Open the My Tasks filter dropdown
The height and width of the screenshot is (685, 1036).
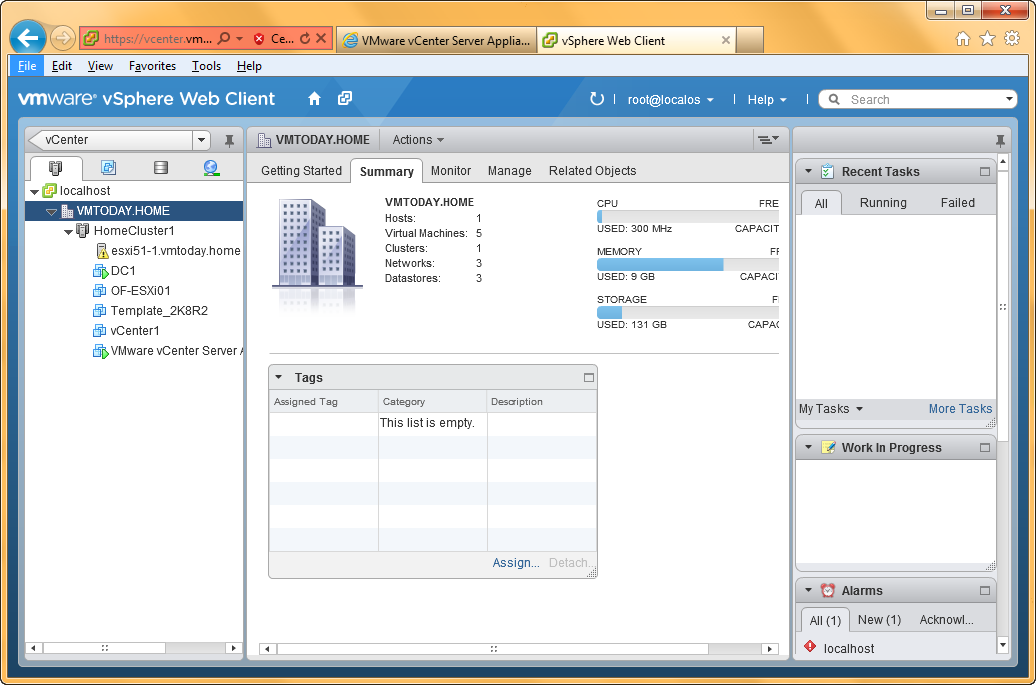(831, 409)
